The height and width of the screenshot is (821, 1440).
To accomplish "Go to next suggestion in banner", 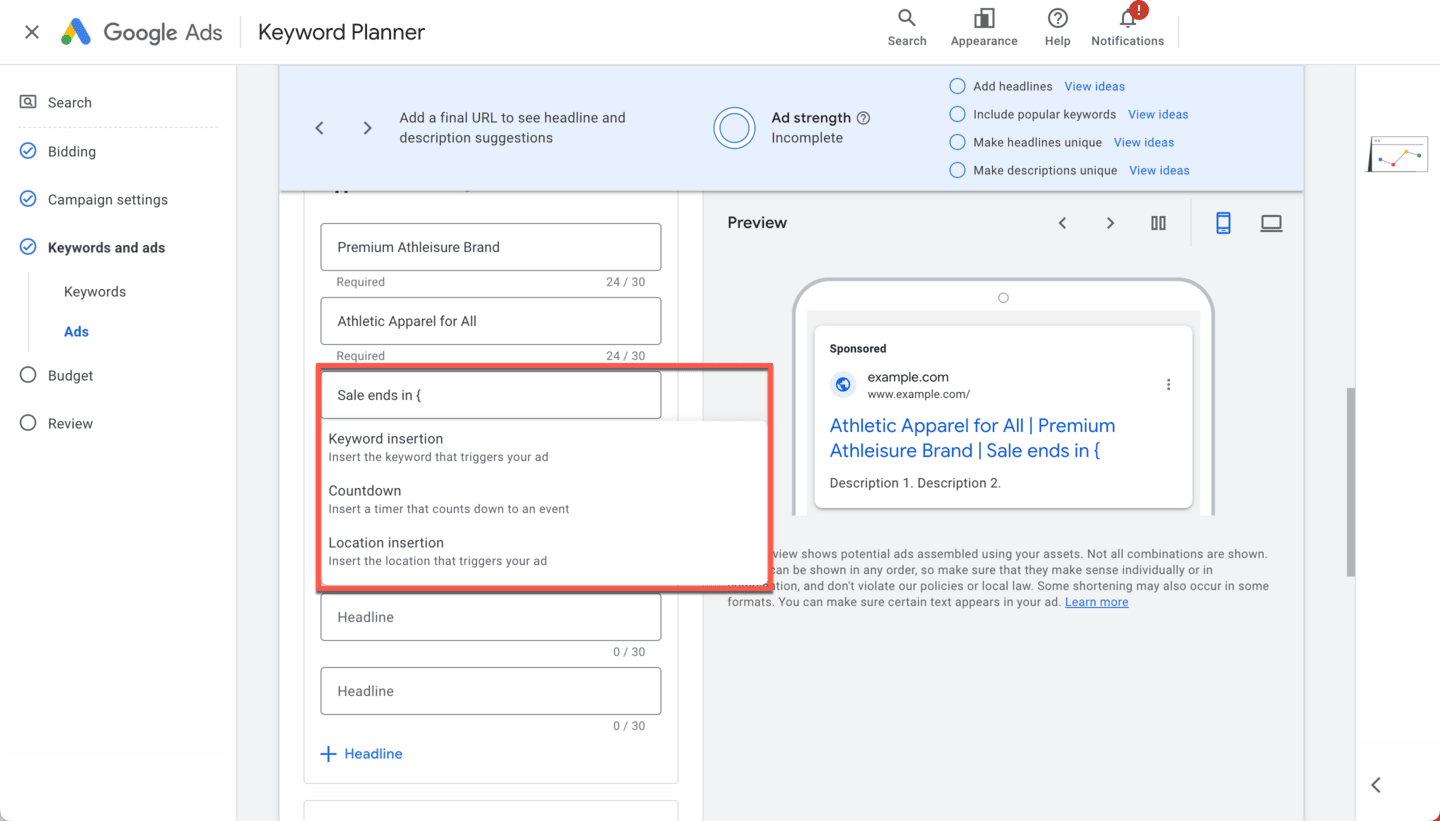I will click(x=367, y=128).
